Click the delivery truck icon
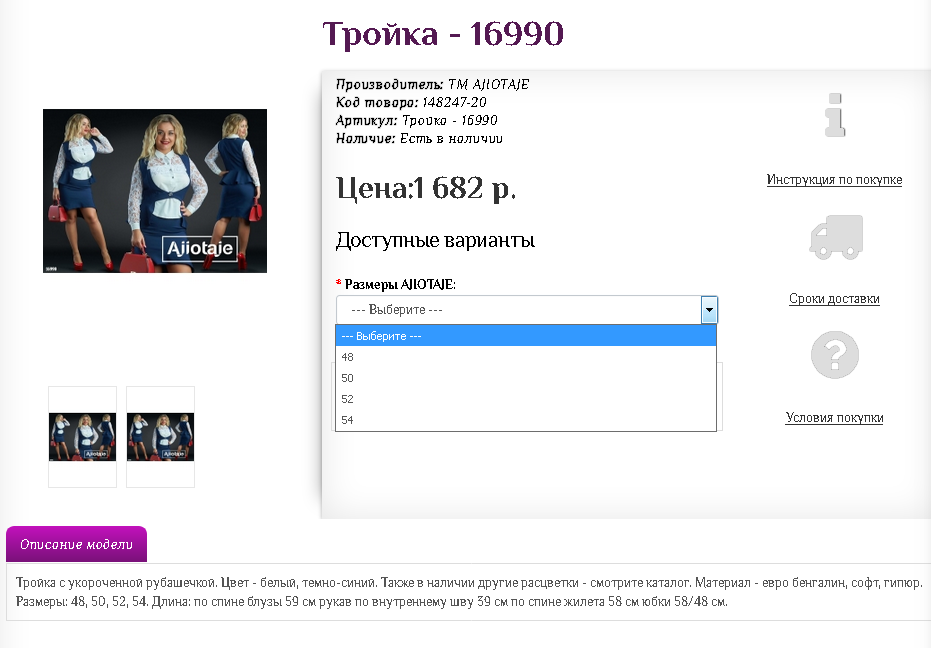931x648 pixels. pos(836,237)
